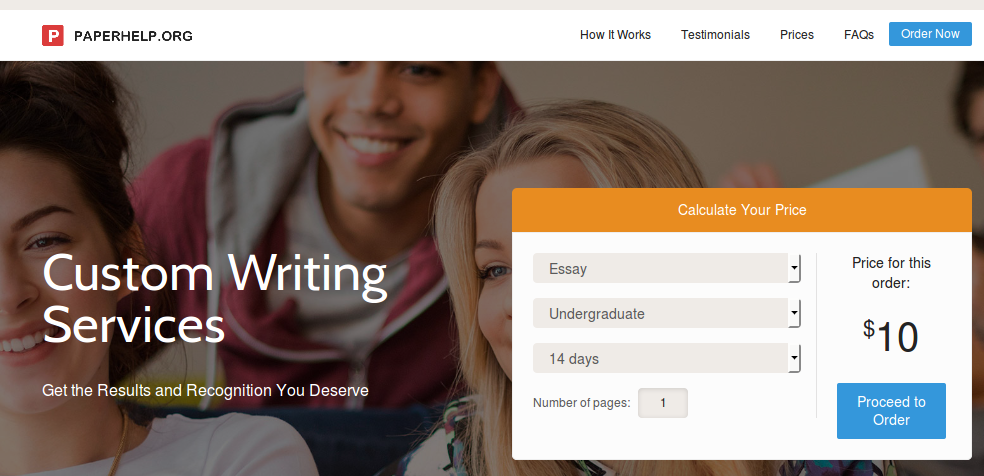The image size is (984, 476).
Task: Click the Number of pages label
Action: [x=582, y=403]
